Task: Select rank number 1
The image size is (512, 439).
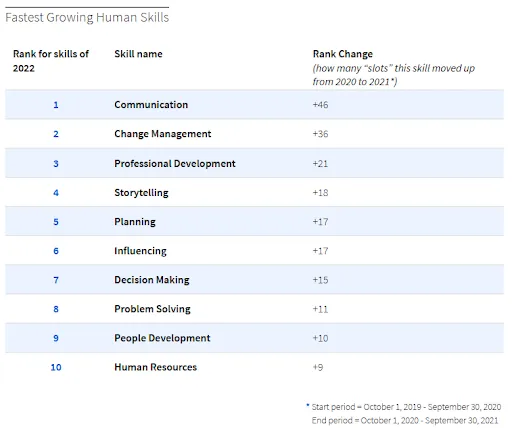Action: (x=56, y=105)
